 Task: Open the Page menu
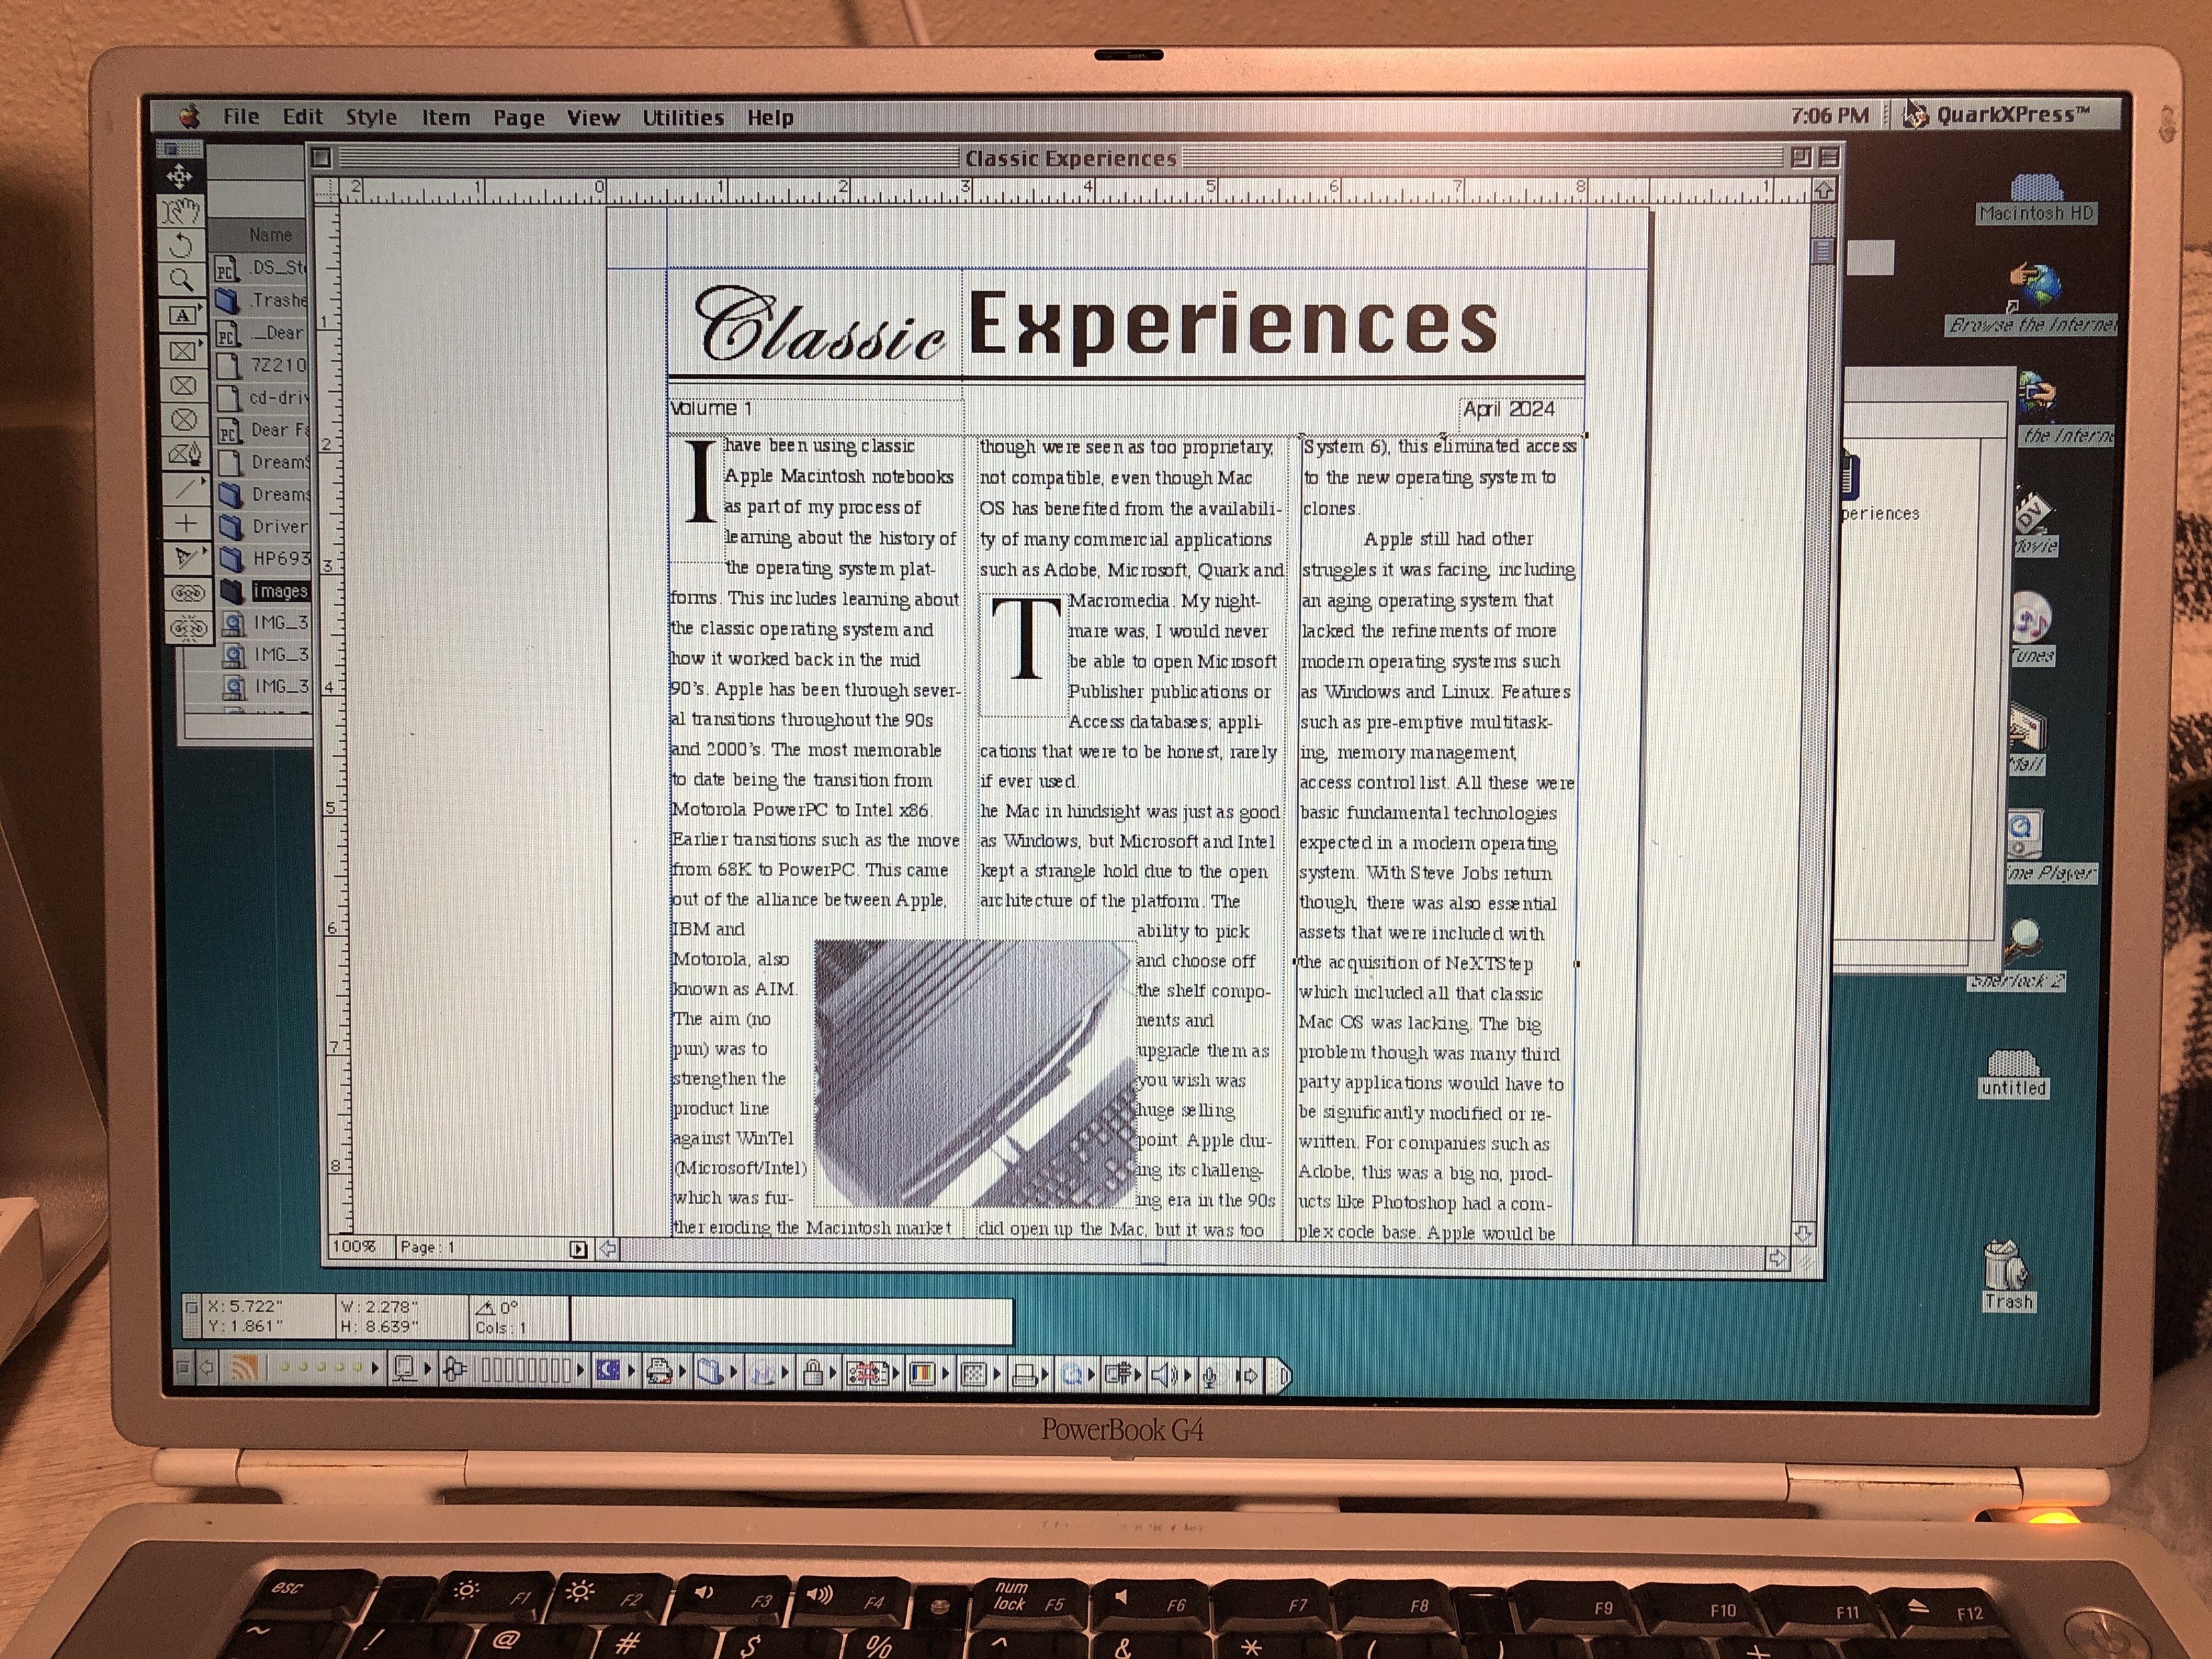click(x=518, y=117)
